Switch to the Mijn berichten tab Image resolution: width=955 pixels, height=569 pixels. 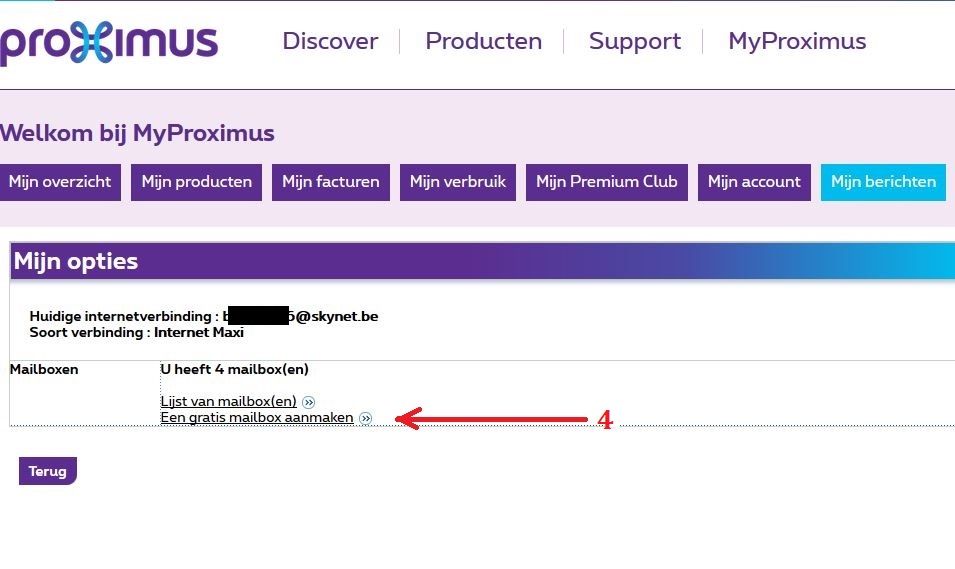[883, 182]
